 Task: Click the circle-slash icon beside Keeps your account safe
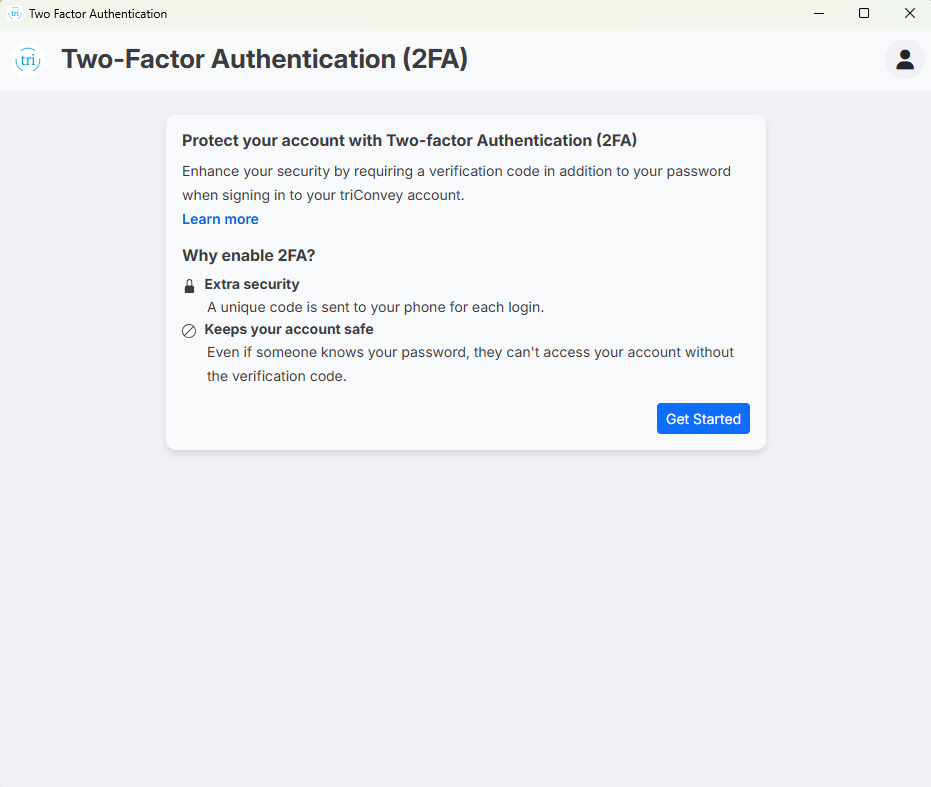189,331
